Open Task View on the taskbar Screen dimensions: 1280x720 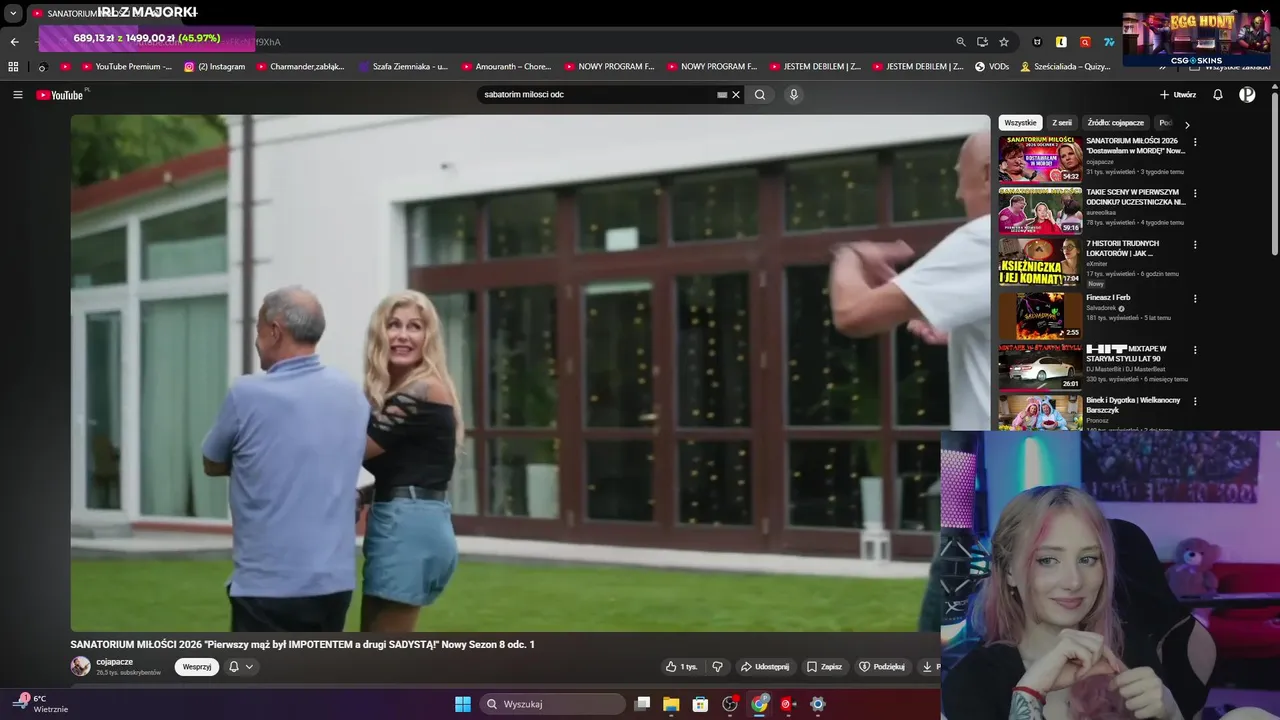[643, 704]
